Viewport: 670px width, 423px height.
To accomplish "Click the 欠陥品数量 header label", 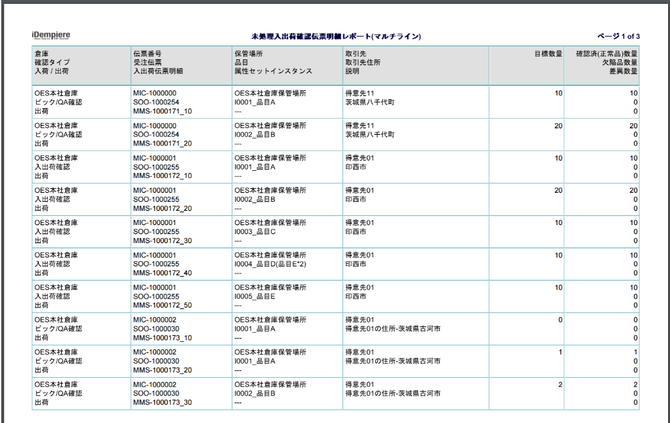I will pos(620,62).
